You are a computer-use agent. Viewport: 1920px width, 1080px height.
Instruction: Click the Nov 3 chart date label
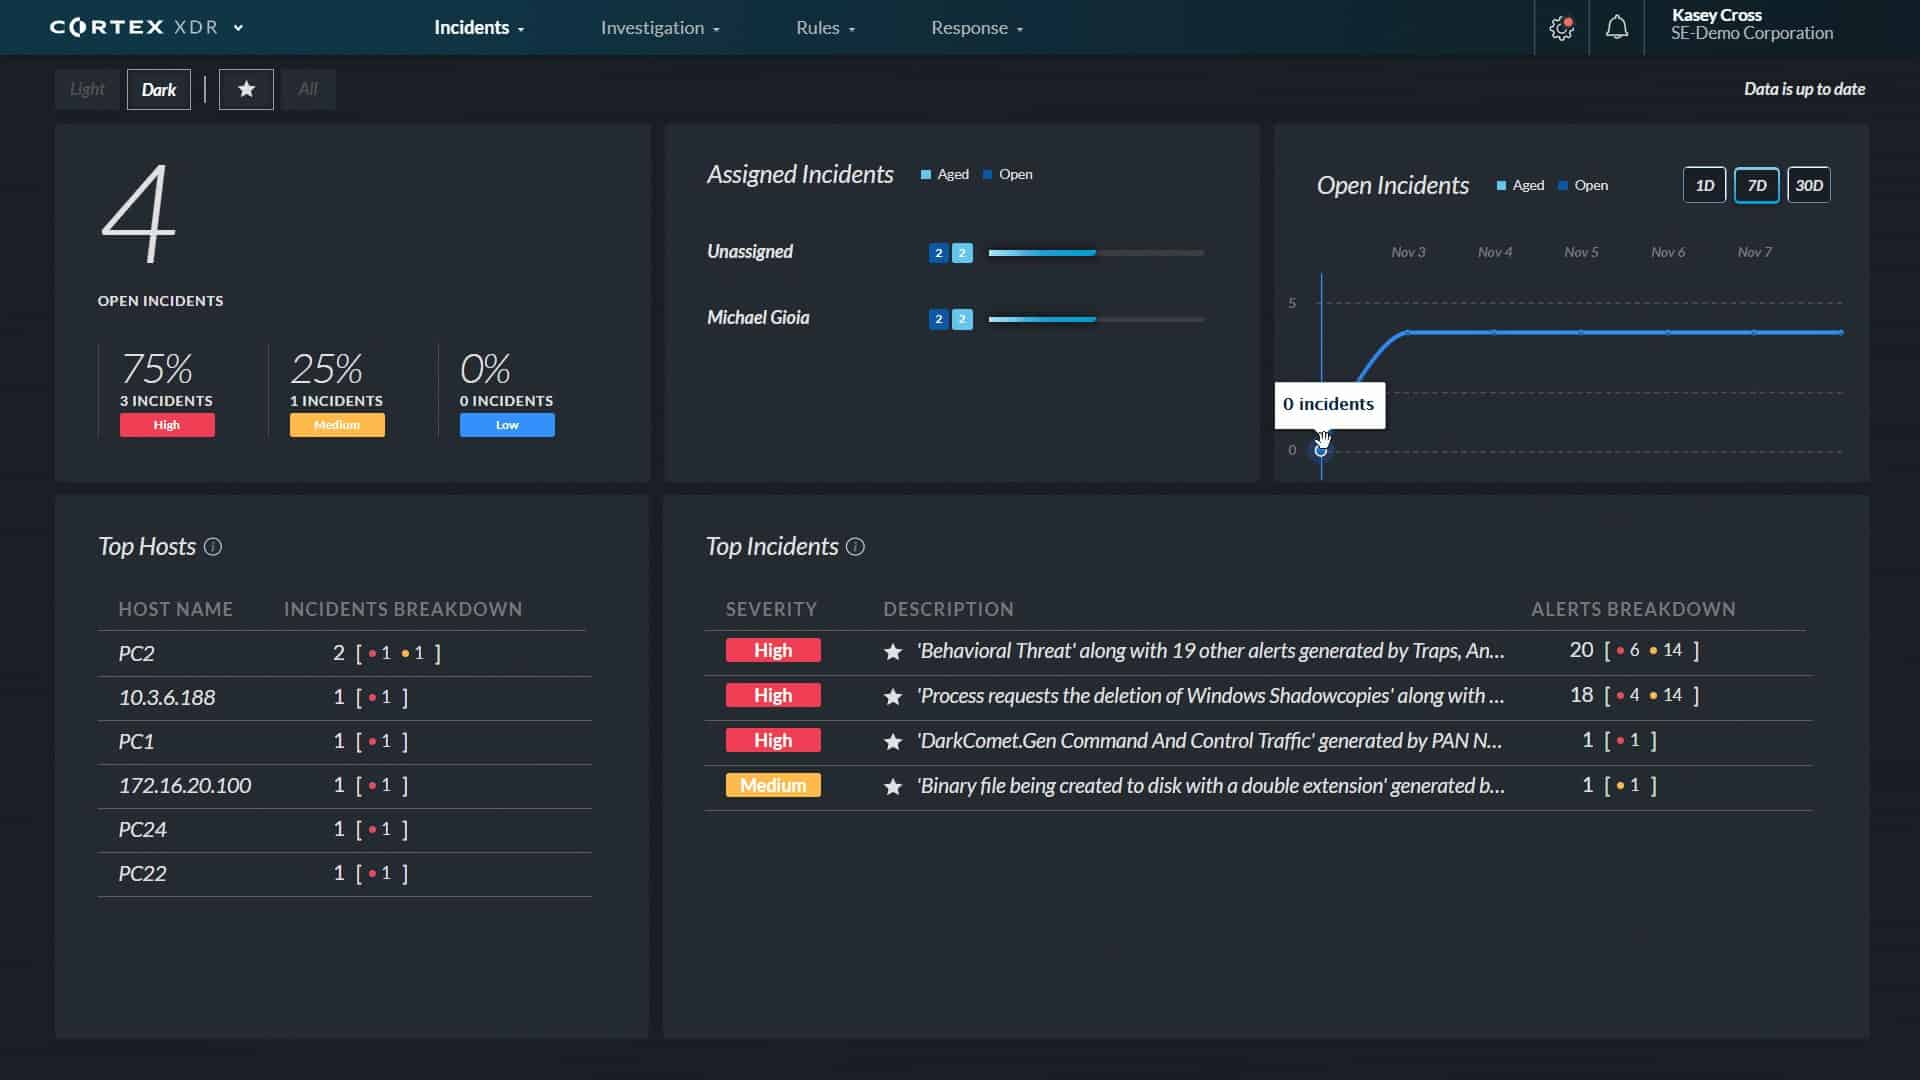pos(1408,252)
